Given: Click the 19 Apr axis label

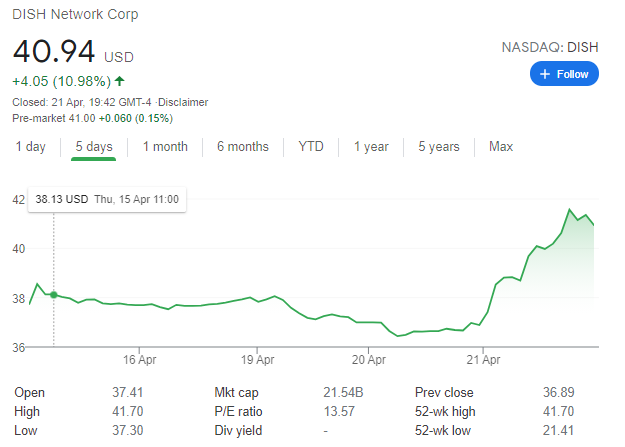Looking at the screenshot, I should click(x=257, y=360).
